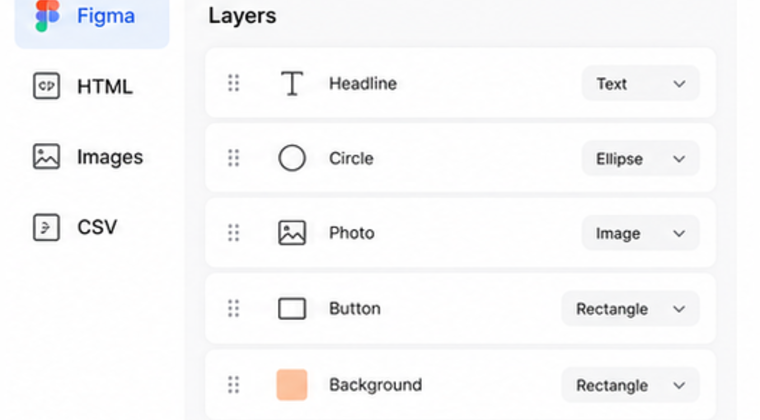Viewport: 760px width, 420px height.
Task: Select the Circle layer name
Action: click(351, 158)
